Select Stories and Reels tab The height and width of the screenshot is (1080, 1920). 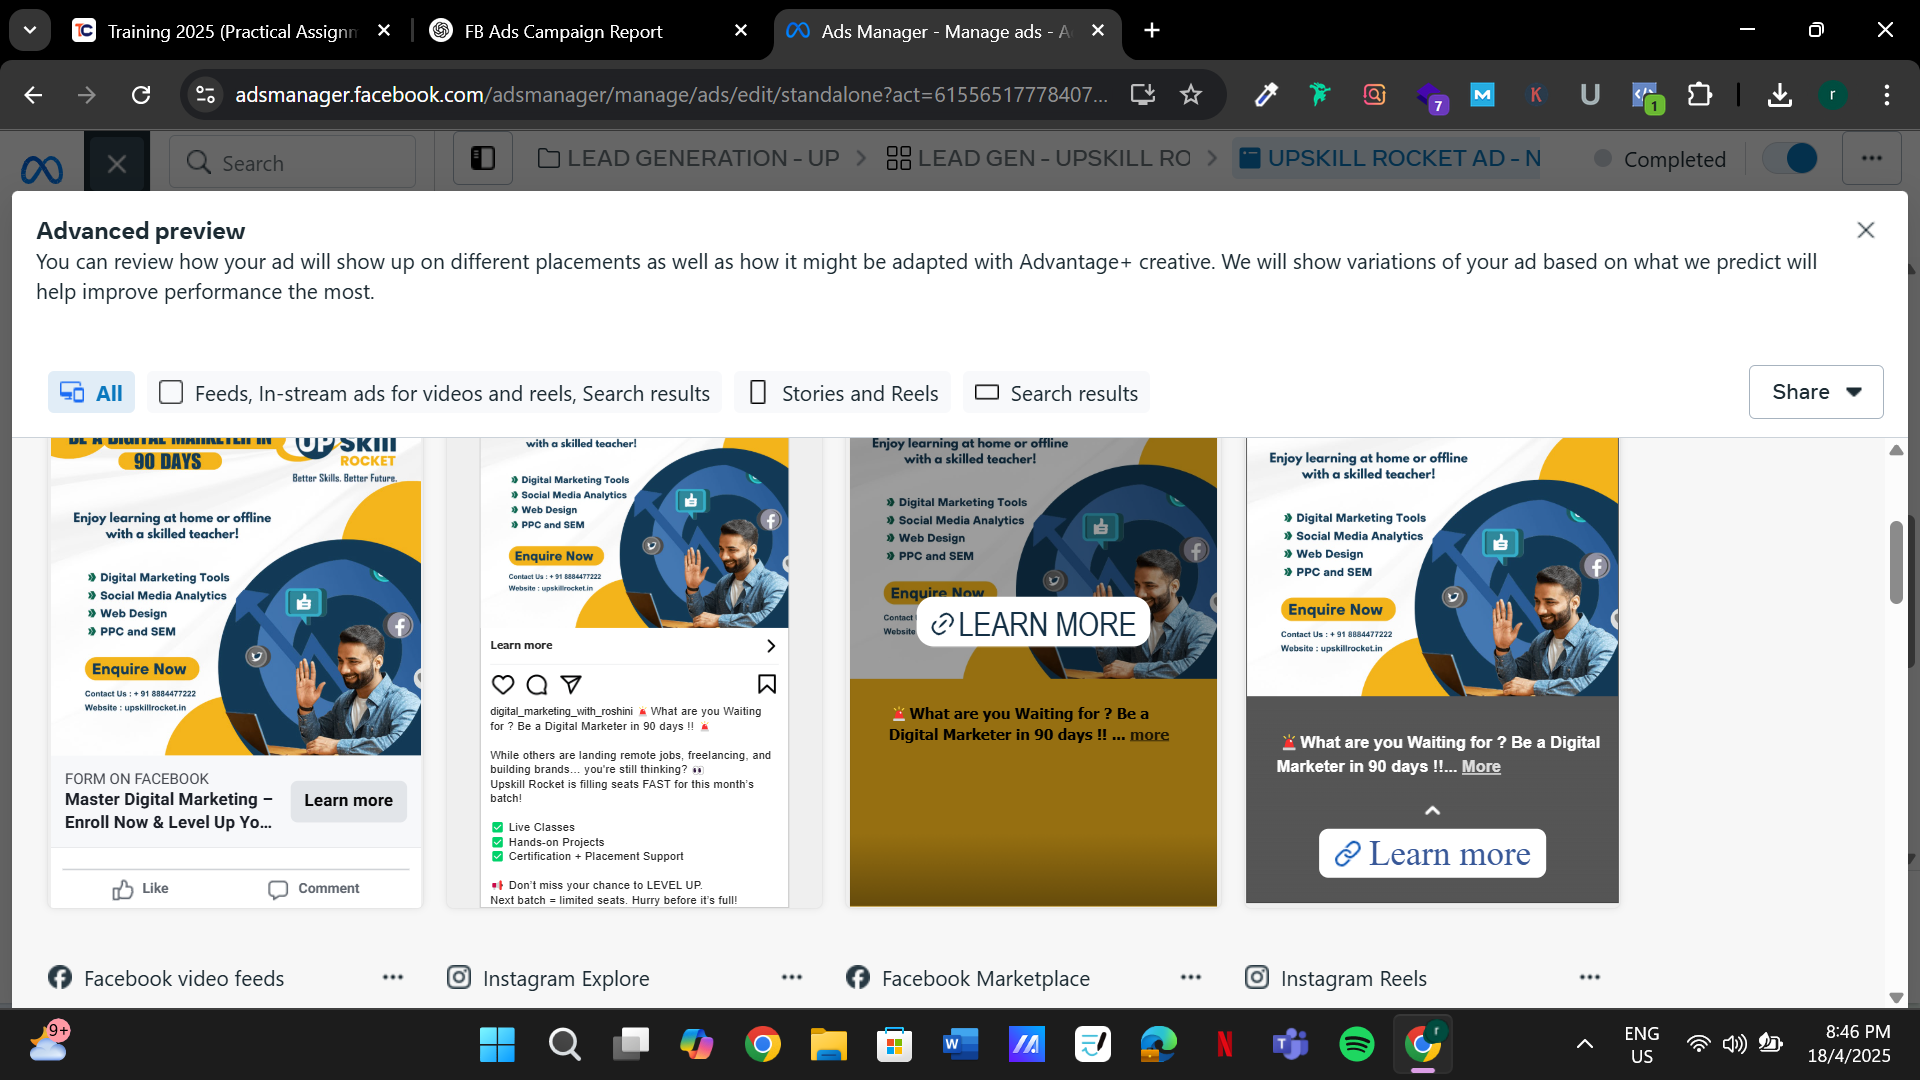pos(842,393)
